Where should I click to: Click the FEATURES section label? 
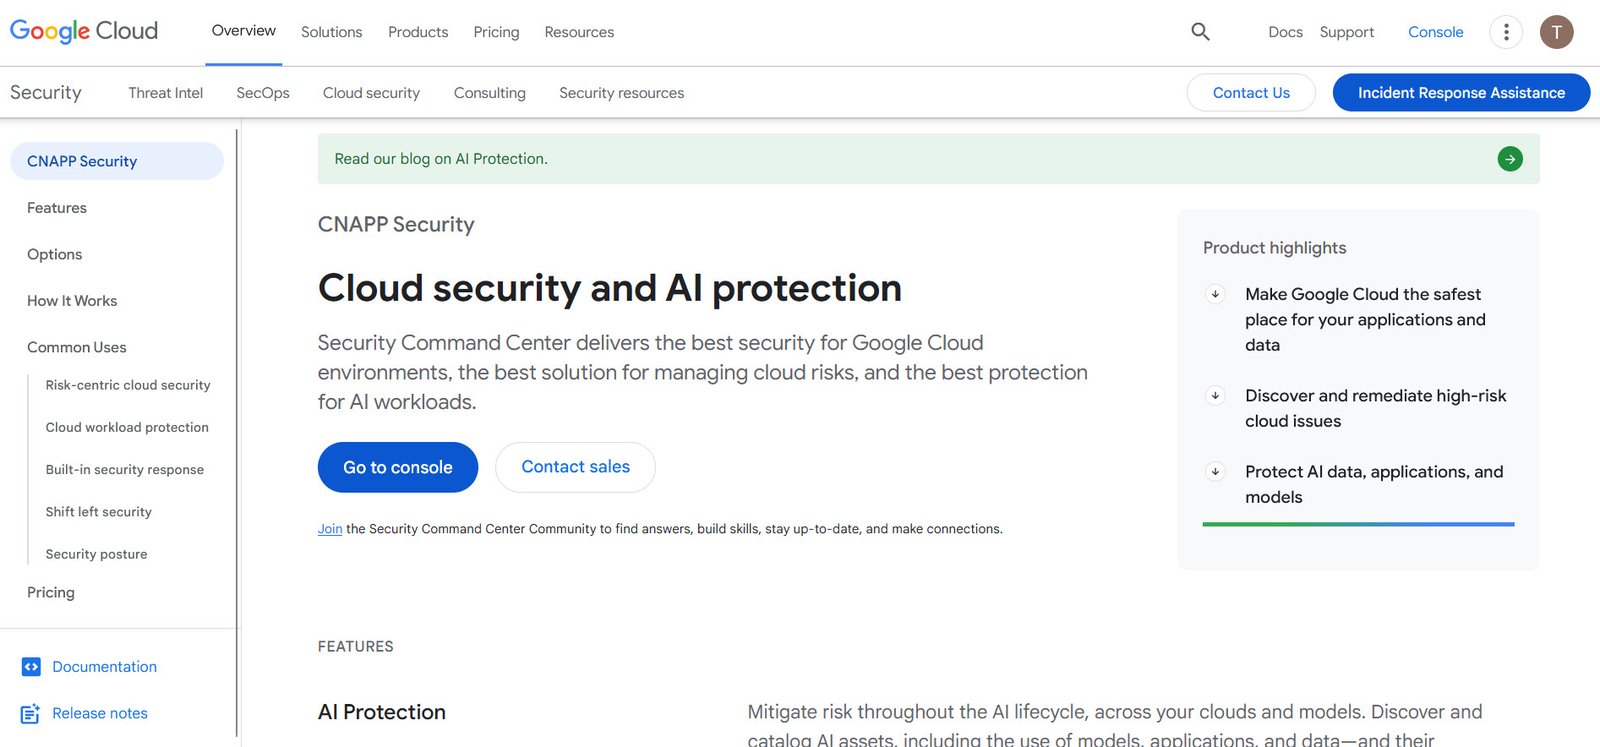(355, 647)
